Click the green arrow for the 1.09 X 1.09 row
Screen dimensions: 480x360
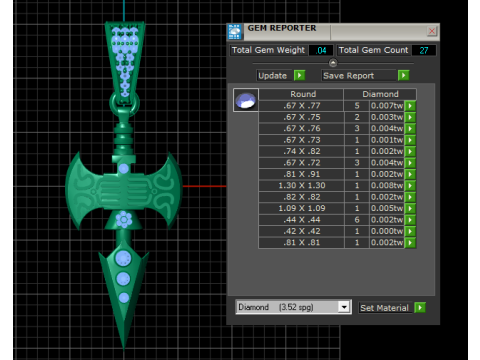click(x=410, y=208)
